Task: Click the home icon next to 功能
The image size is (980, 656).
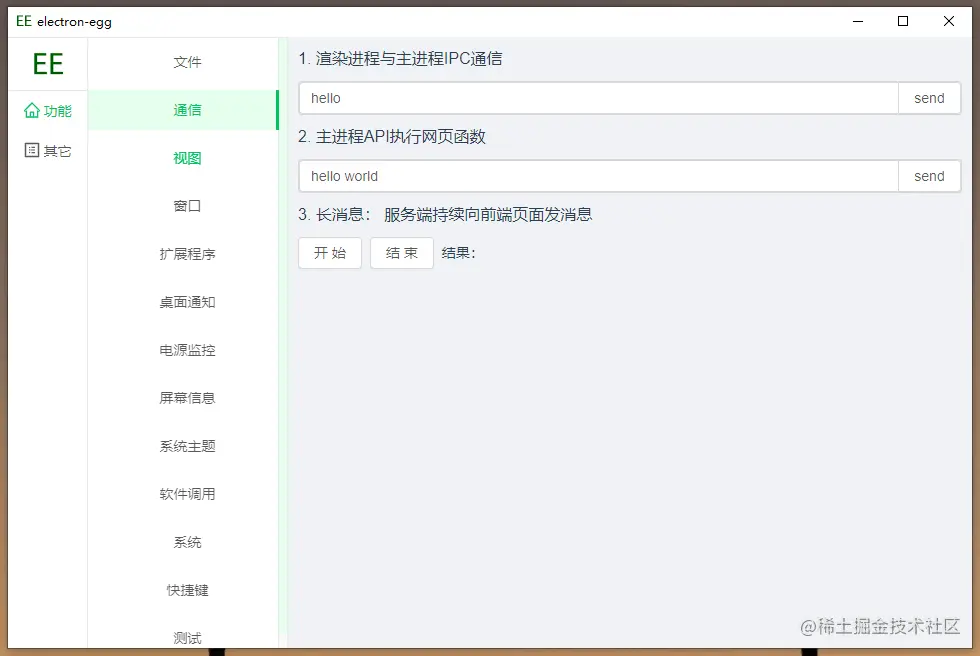Action: [x=32, y=111]
